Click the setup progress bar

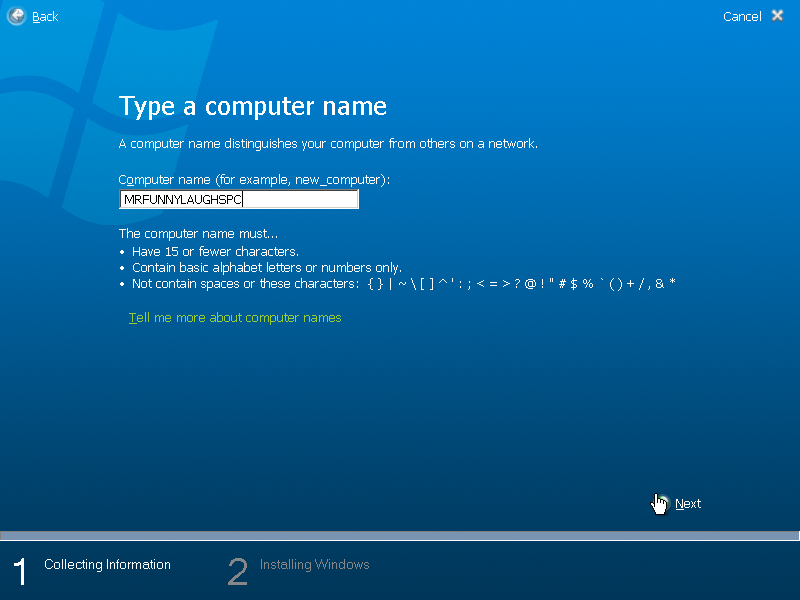tap(399, 536)
